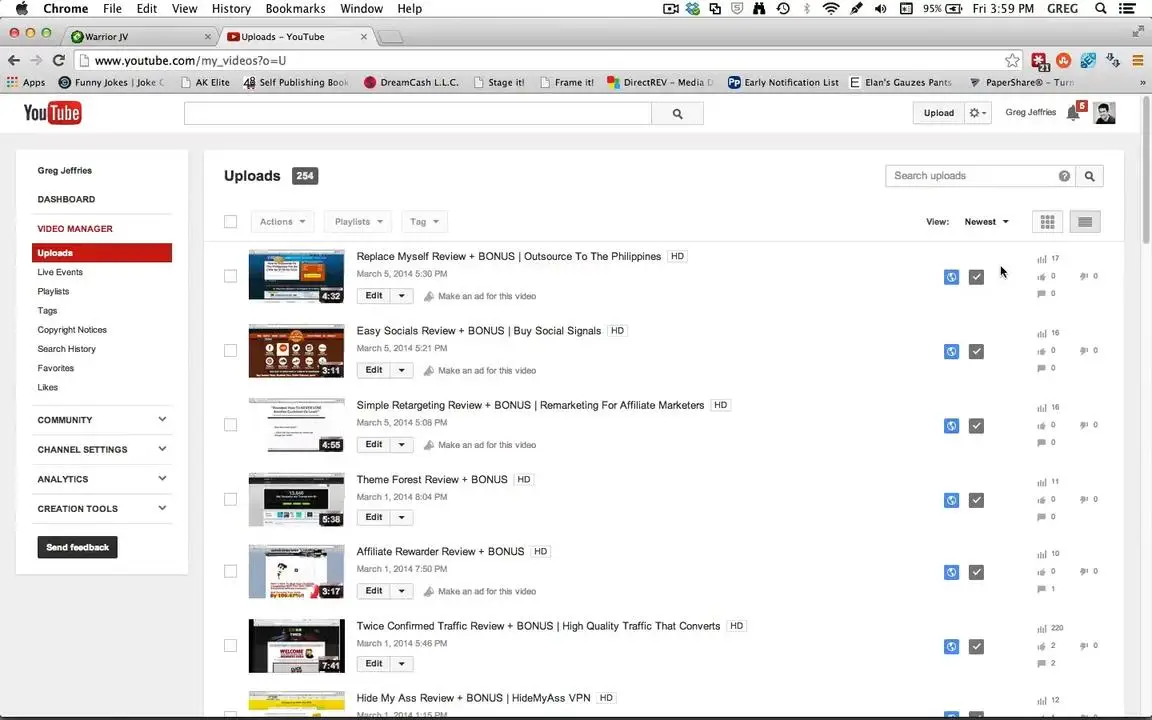Viewport: 1152px width, 720px height.
Task: Check the Simple Retargeting Review video checkbox
Action: (x=231, y=425)
